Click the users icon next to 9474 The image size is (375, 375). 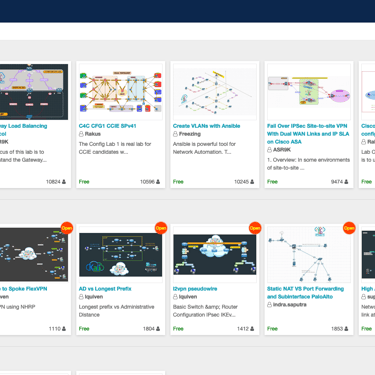(346, 182)
